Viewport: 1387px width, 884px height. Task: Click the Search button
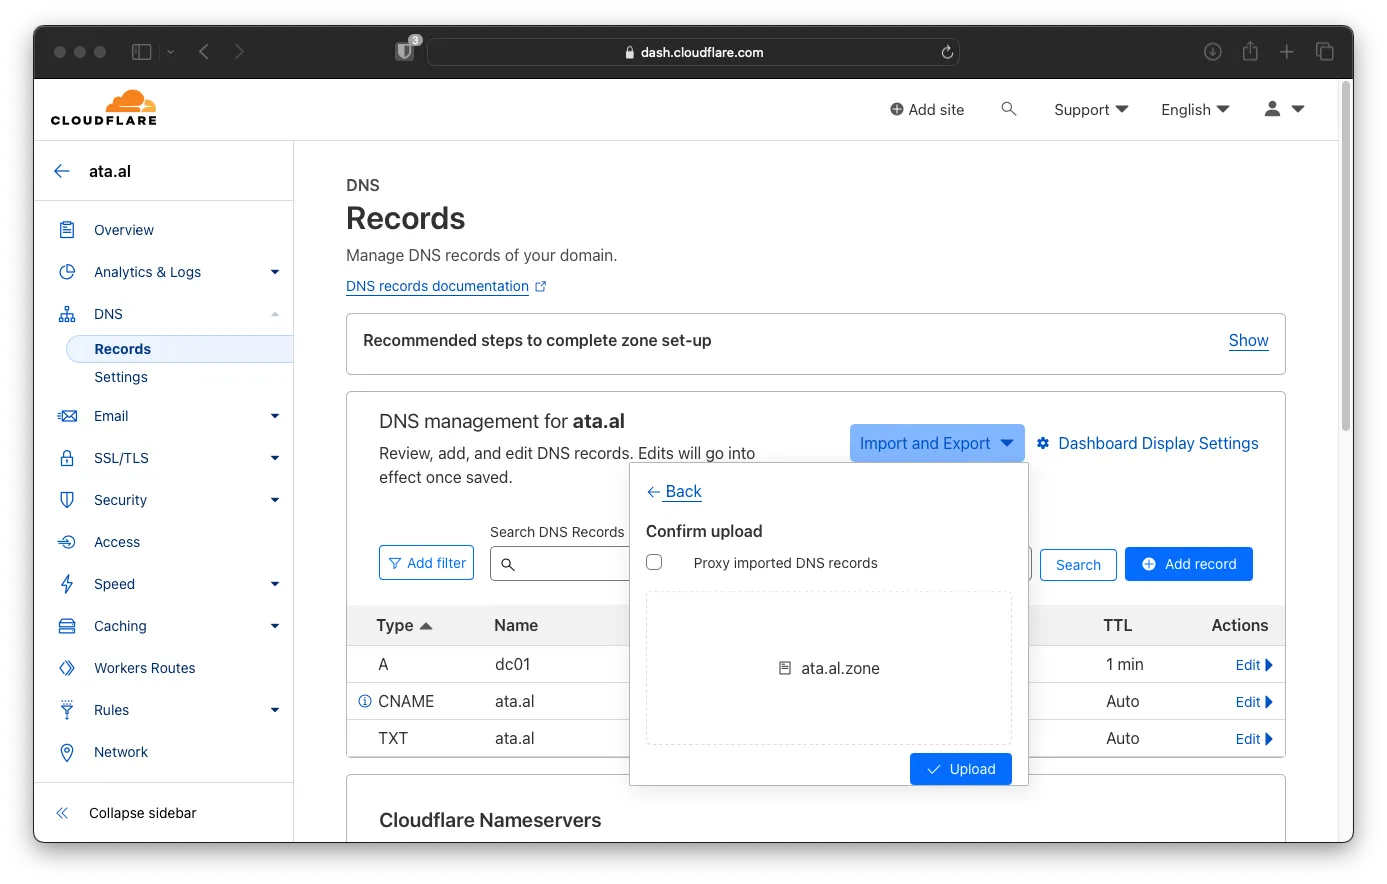point(1078,565)
